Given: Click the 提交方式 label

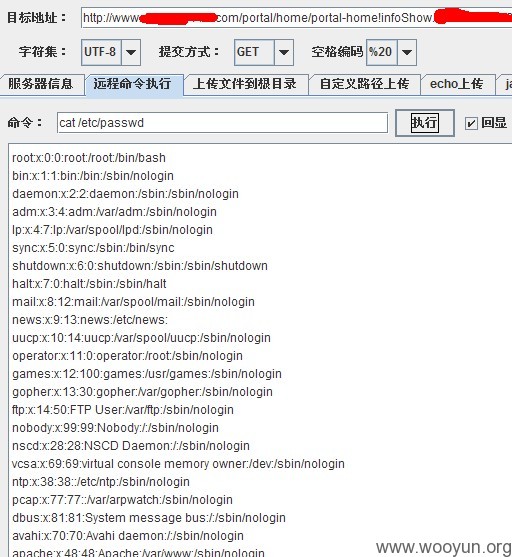Looking at the screenshot, I should (x=189, y=52).
